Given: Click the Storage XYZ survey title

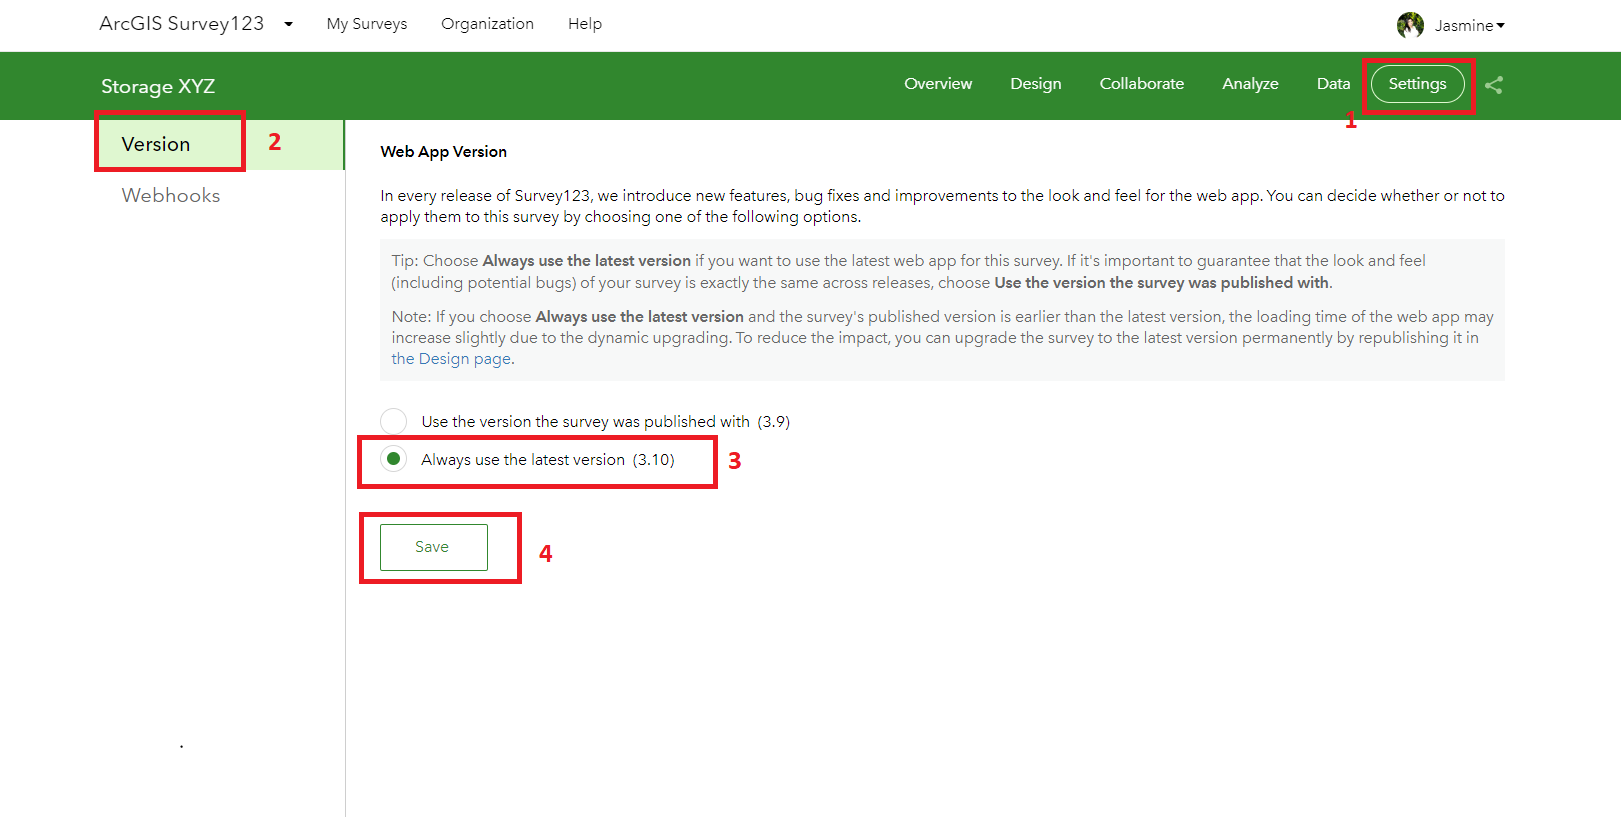Looking at the screenshot, I should (x=158, y=86).
